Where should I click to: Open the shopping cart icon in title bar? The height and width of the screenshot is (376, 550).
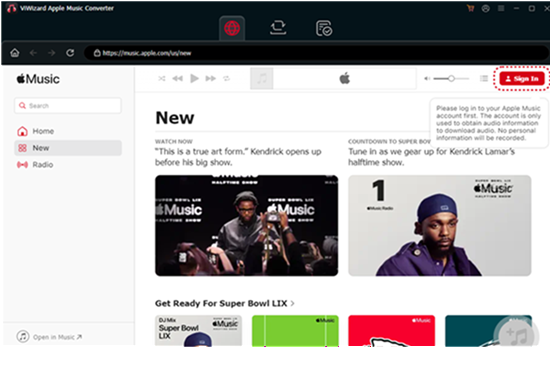coord(470,8)
